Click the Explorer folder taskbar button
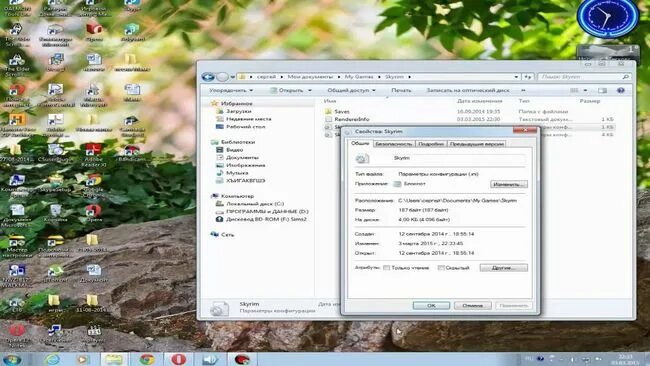 (x=114, y=359)
